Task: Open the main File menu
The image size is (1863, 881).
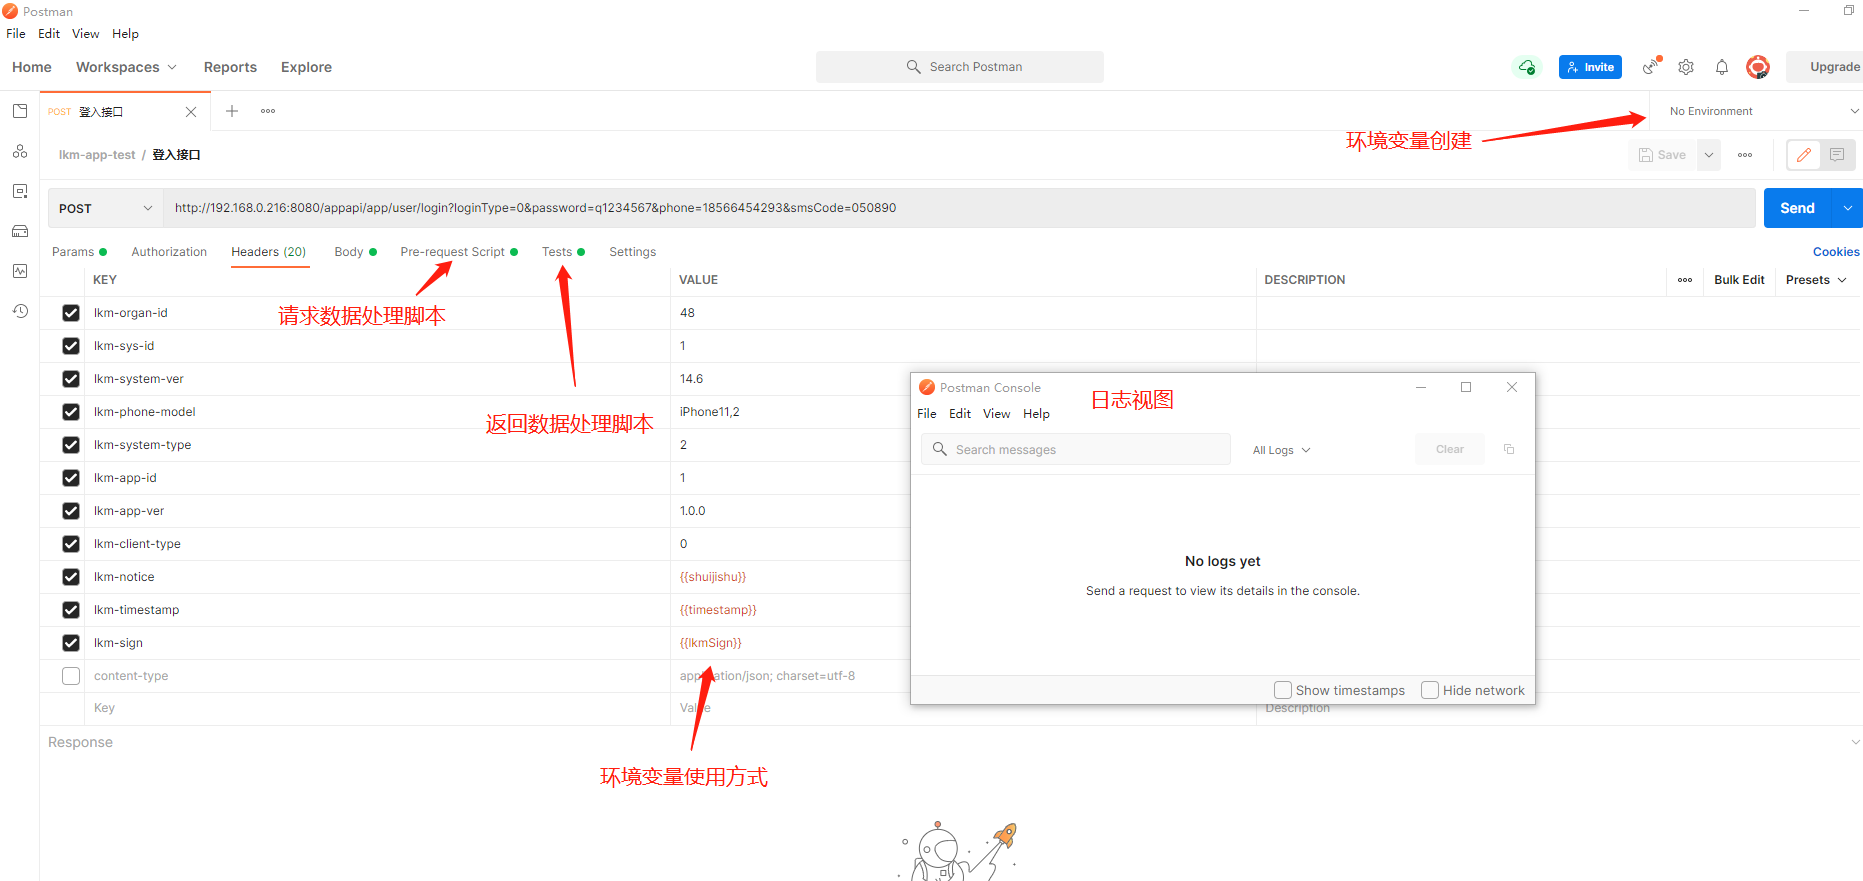Action: (x=16, y=33)
